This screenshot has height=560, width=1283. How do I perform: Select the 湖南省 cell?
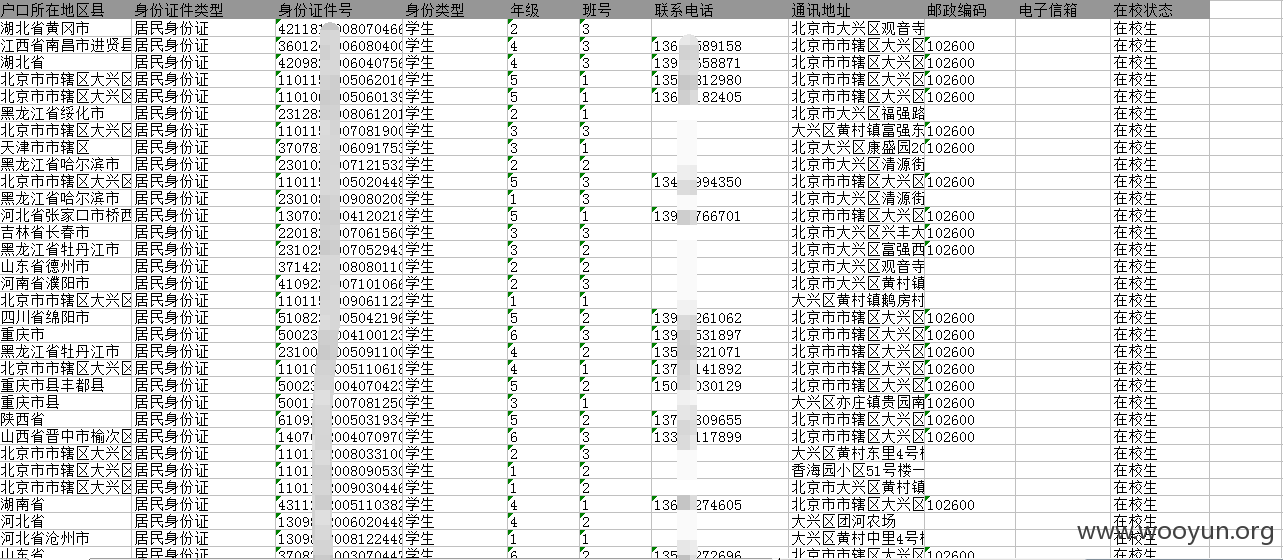point(66,505)
